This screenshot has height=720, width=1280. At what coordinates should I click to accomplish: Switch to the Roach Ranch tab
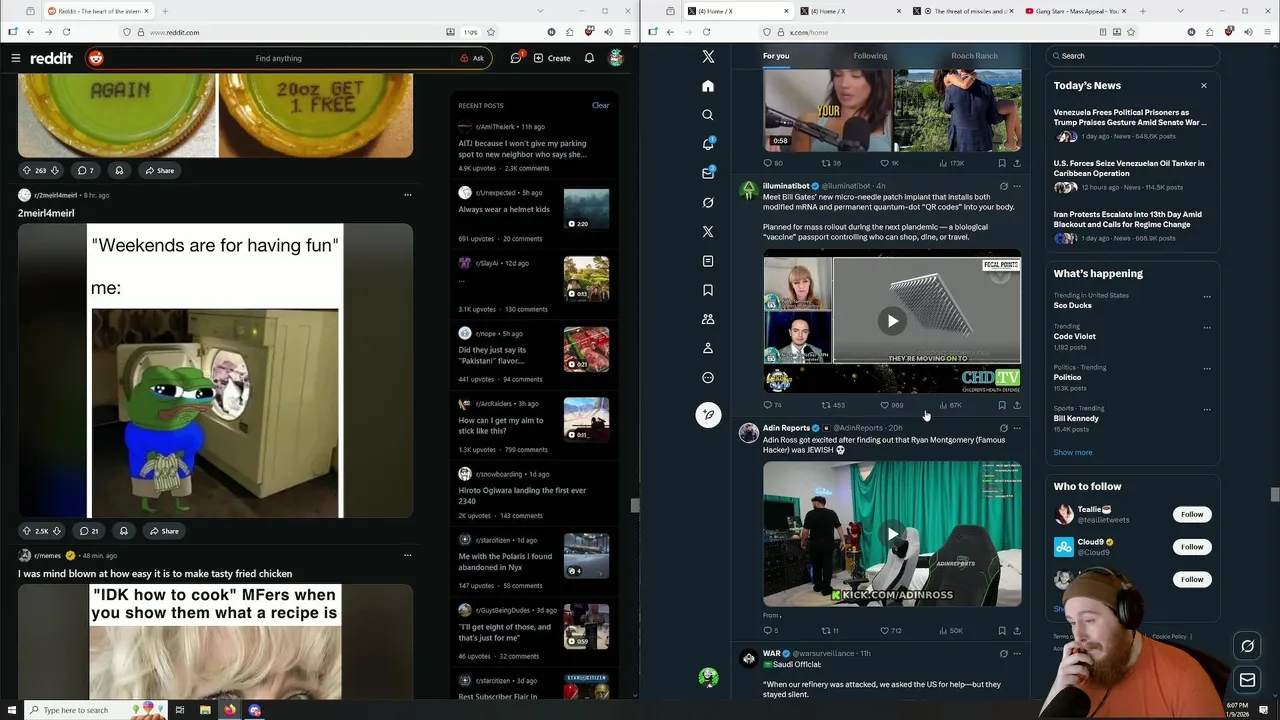click(x=974, y=56)
